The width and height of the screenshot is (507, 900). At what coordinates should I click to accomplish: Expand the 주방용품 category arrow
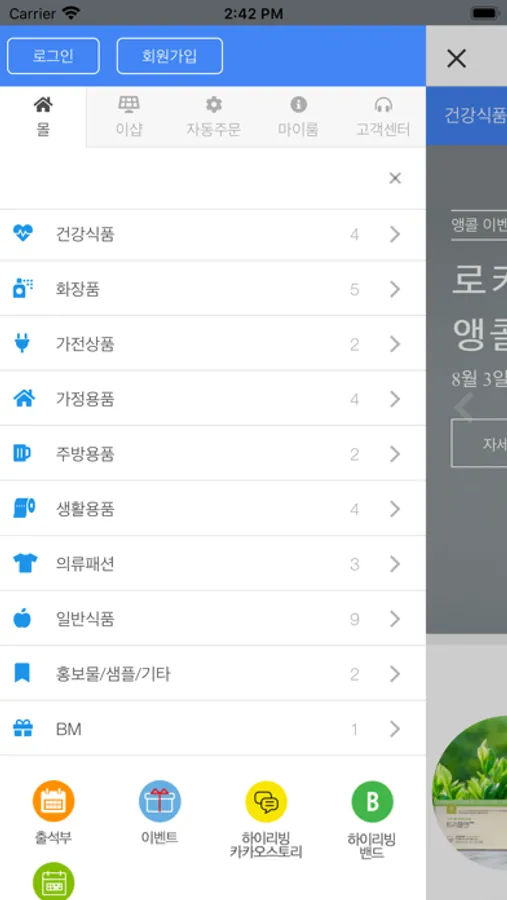click(x=395, y=454)
